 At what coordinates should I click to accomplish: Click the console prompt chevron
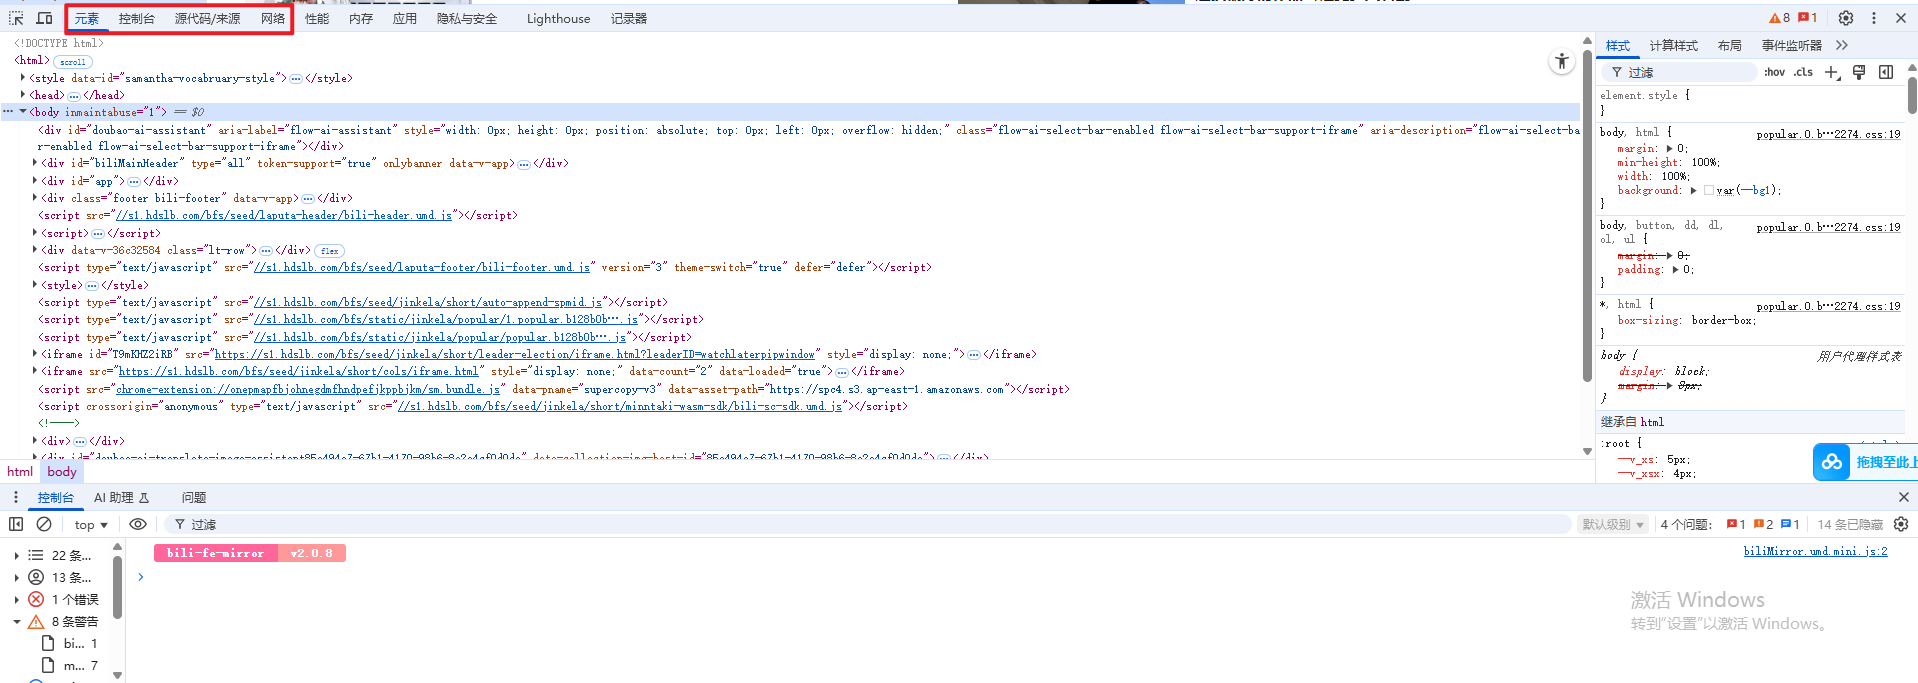coord(141,577)
